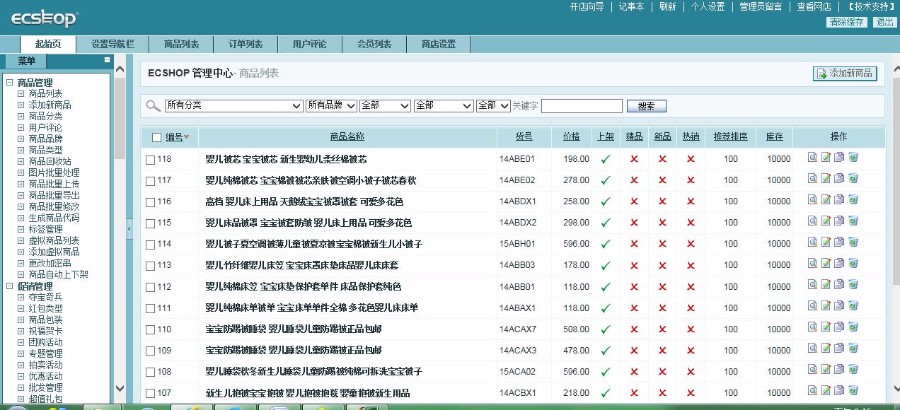Viewport: 900px width, 410px height.
Task: Click the search magnifier icon left of 所有分类
Action: pos(153,106)
